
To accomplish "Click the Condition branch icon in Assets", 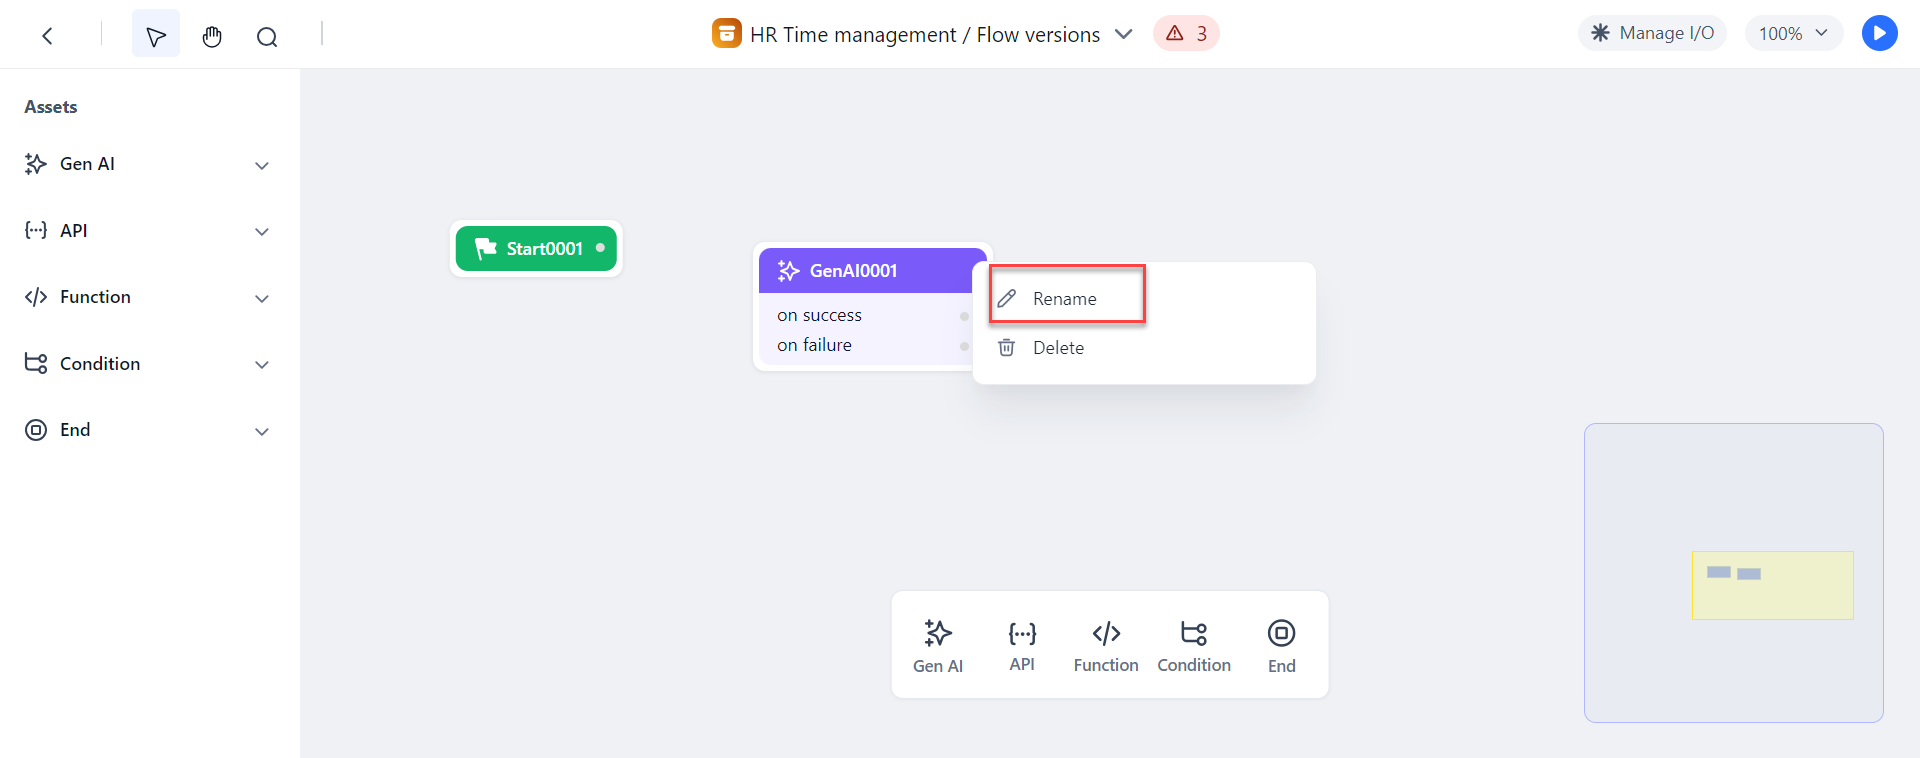I will coord(36,363).
